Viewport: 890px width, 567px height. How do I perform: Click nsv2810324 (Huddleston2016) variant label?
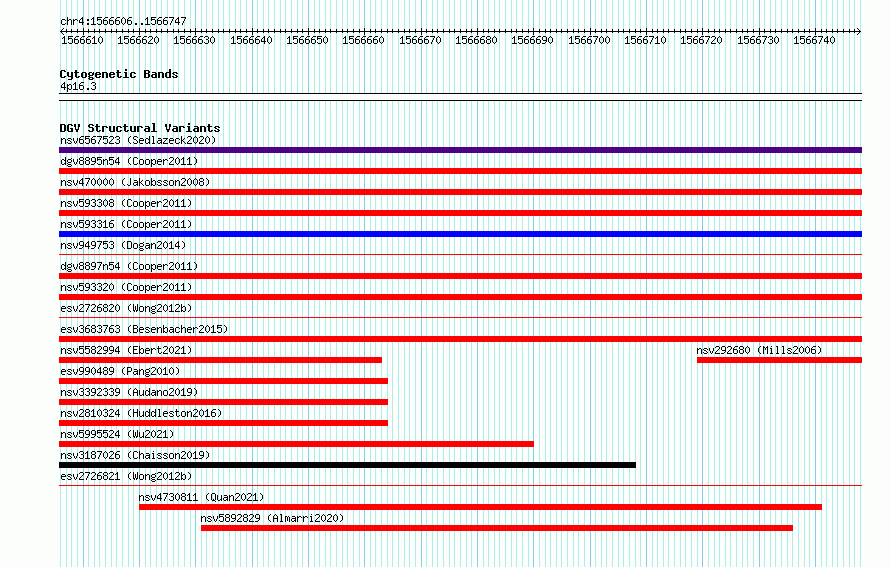(x=141, y=413)
